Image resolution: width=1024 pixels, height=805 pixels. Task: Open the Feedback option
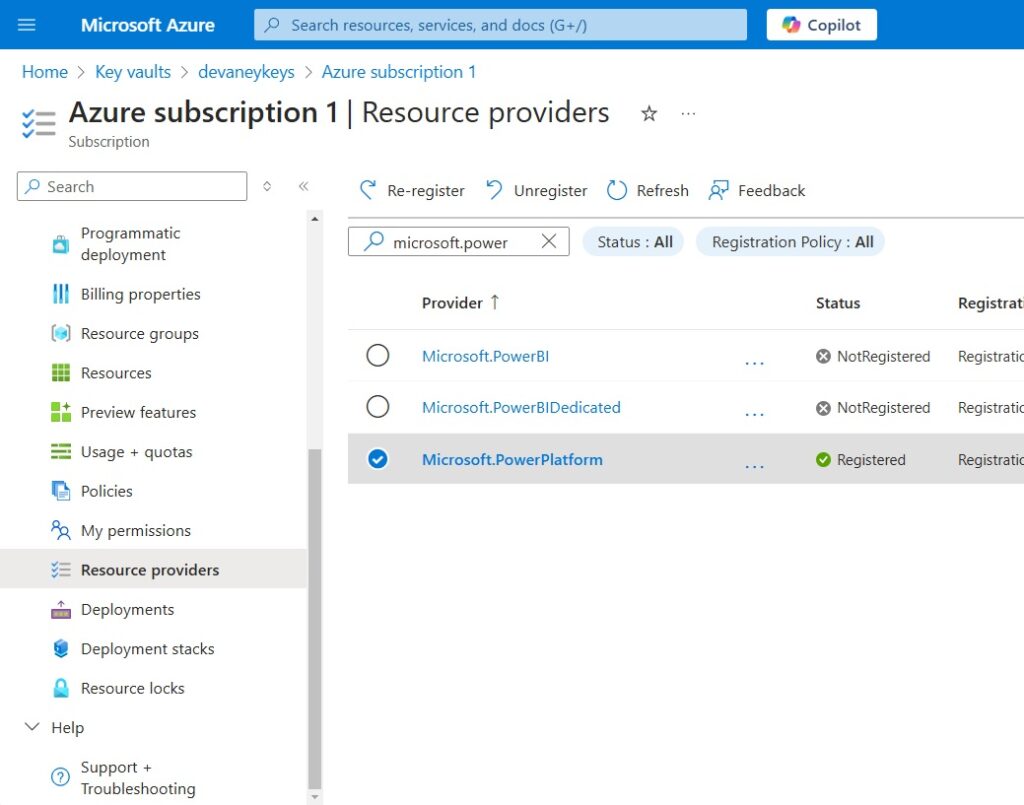757,191
